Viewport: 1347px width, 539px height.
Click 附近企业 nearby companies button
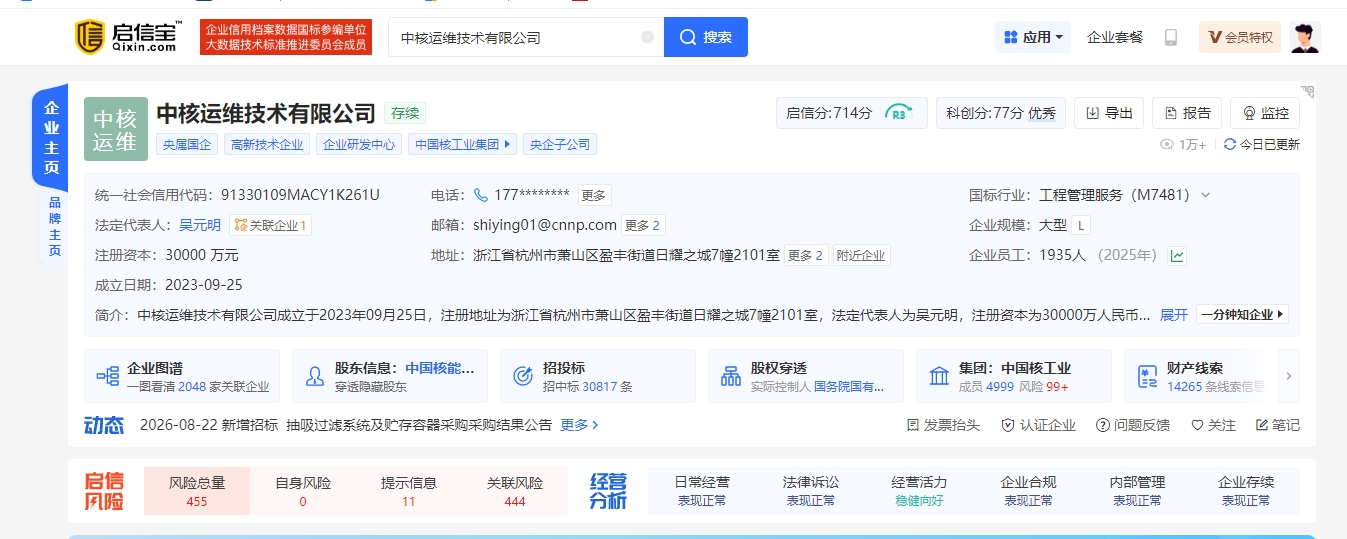point(861,255)
